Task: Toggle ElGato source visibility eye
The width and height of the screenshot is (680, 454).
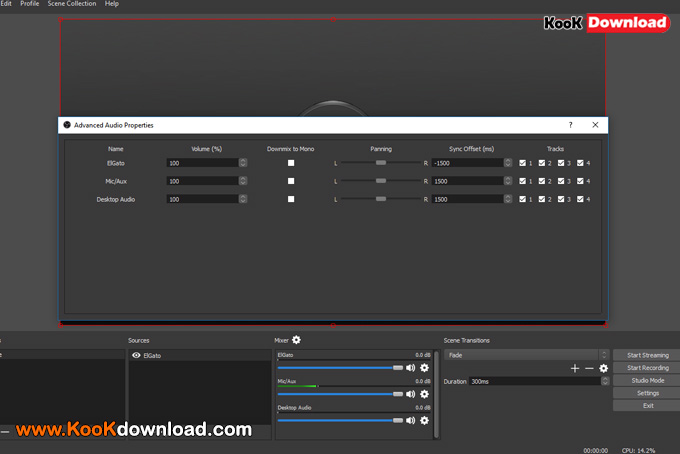Action: 136,355
